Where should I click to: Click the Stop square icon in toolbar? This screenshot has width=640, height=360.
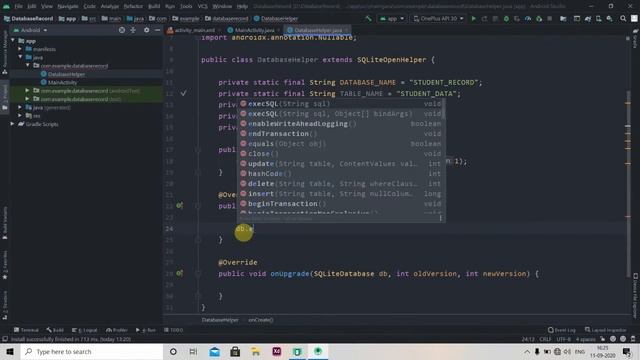tap(549, 19)
